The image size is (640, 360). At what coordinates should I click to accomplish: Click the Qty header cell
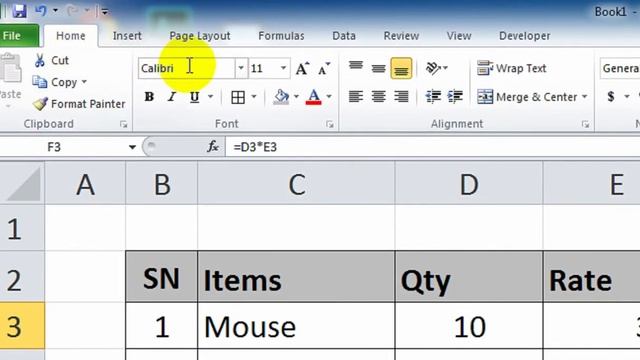click(469, 277)
